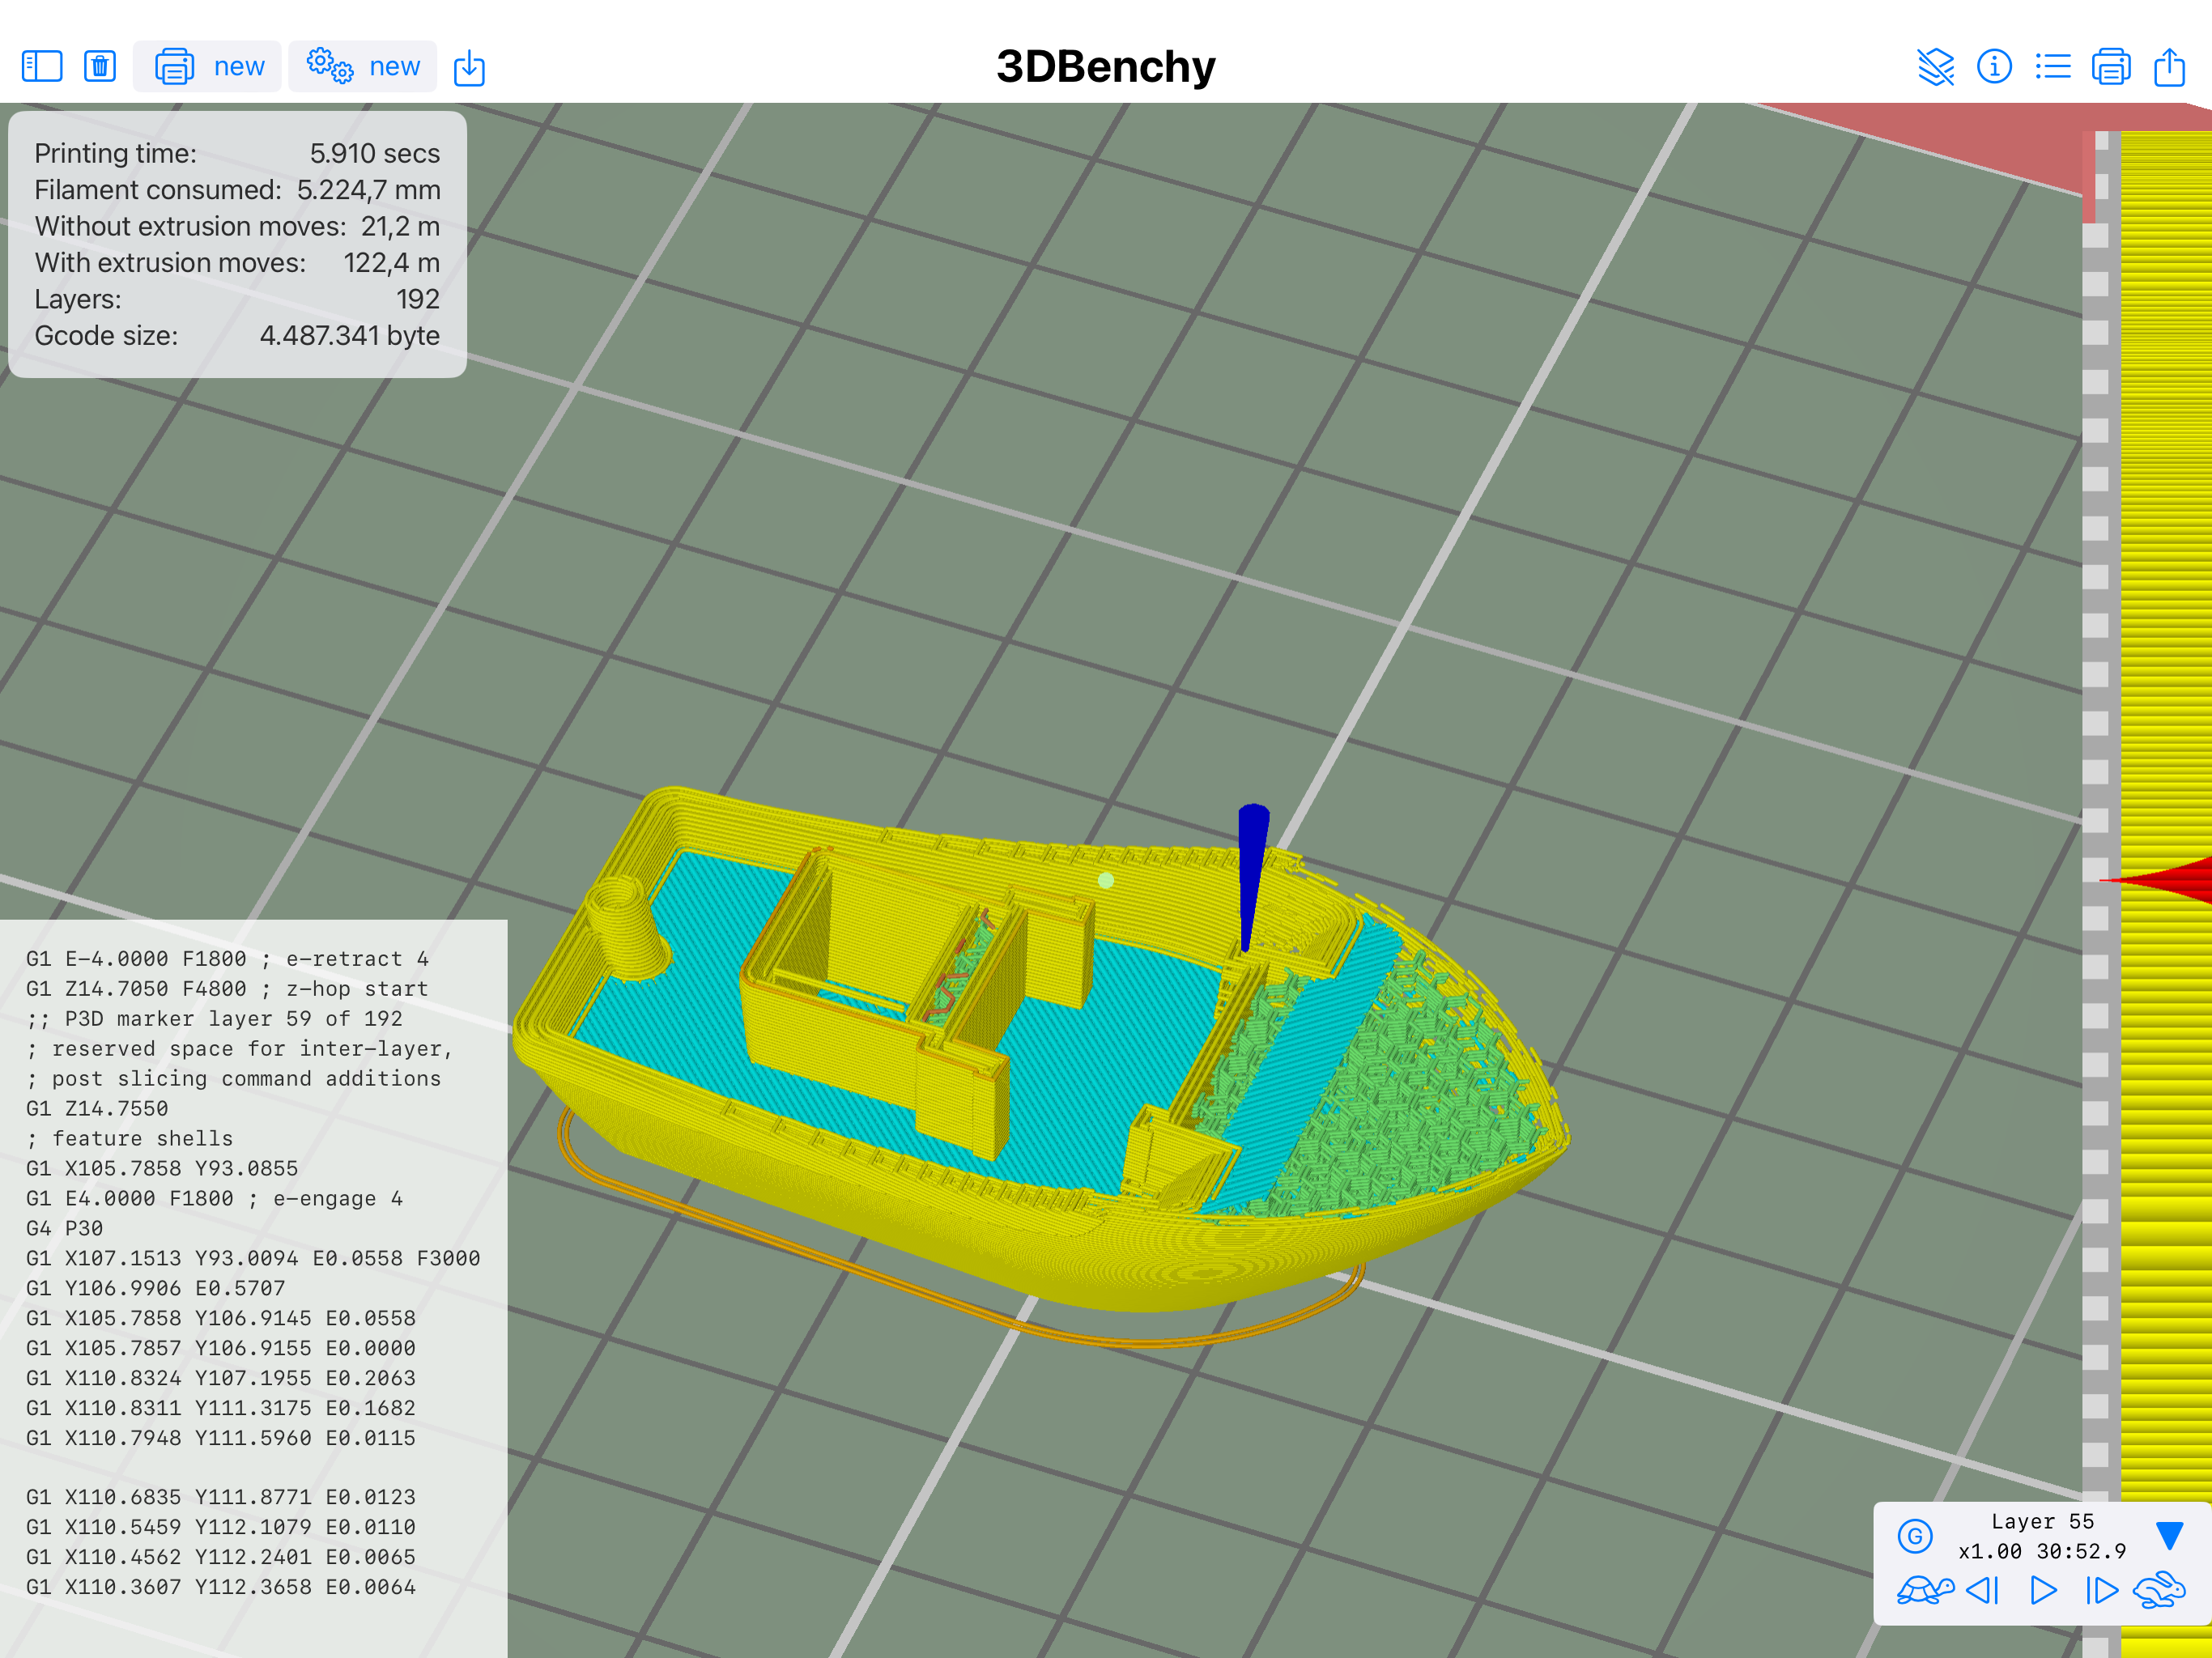Speed up playback with rabbit icon
The height and width of the screenshot is (1658, 2212).
click(x=2160, y=1591)
